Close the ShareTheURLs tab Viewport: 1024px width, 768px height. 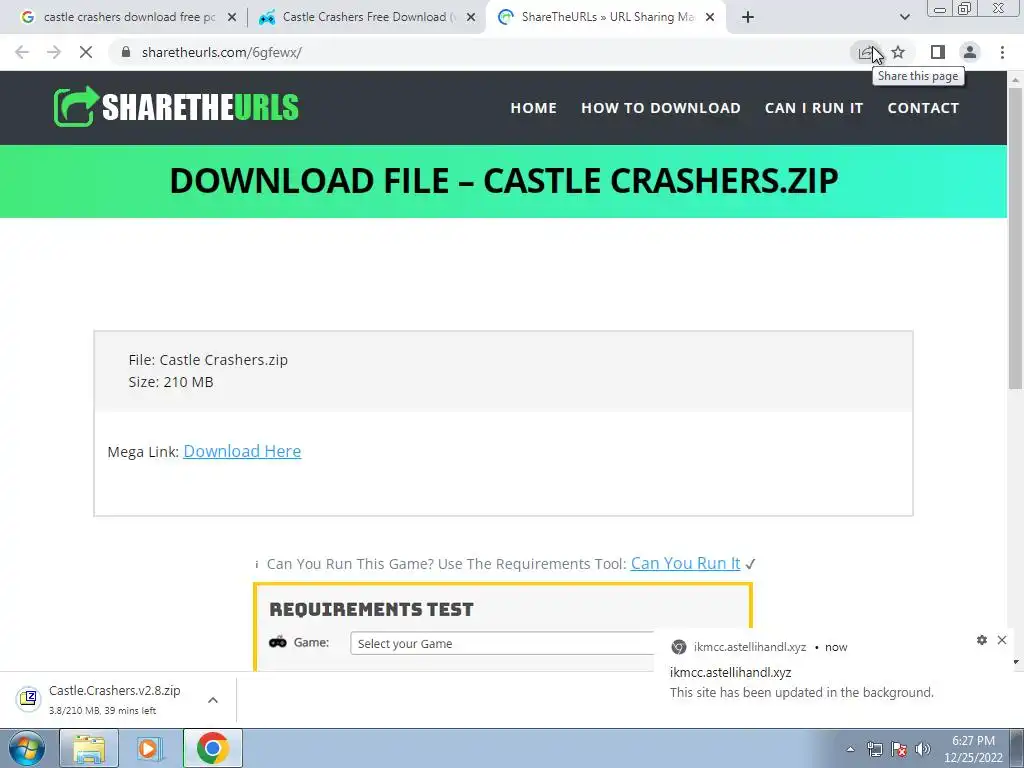[710, 18]
